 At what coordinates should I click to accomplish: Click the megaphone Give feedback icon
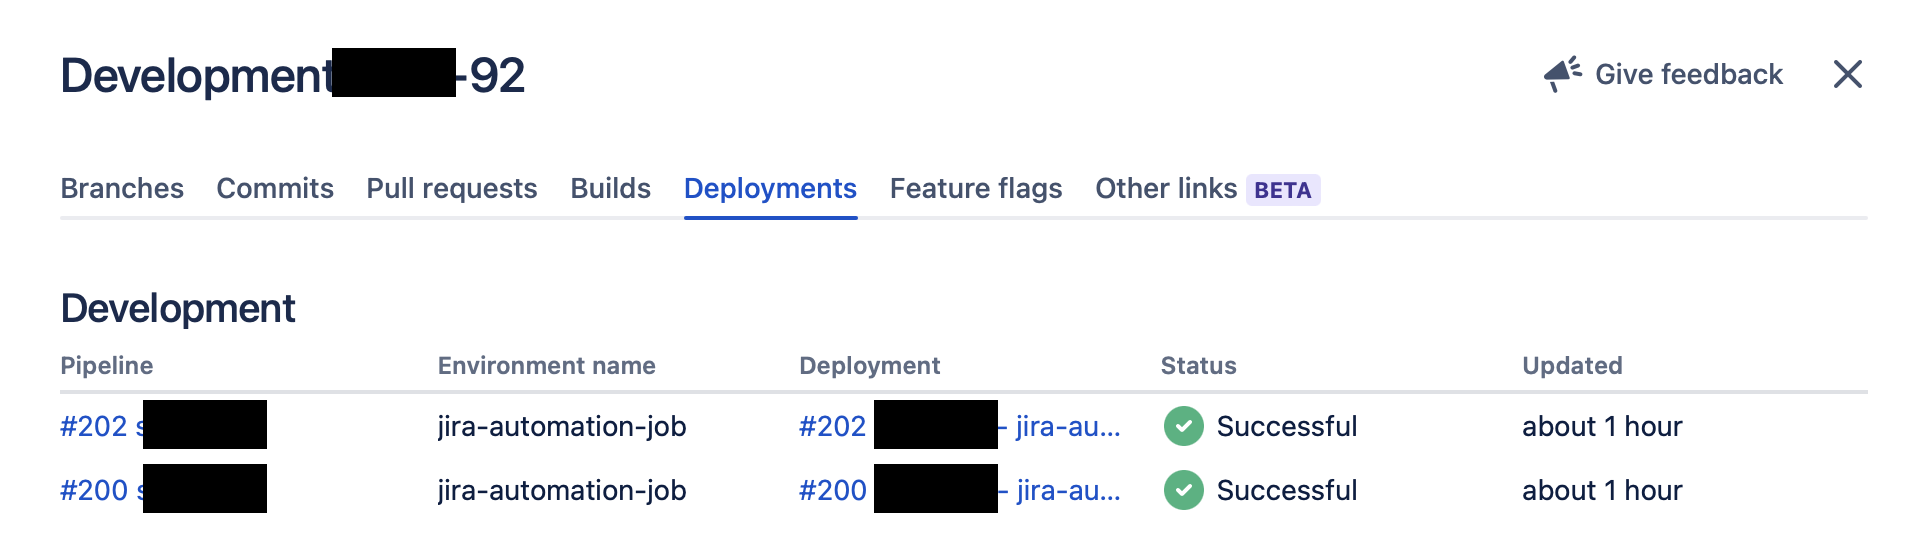tap(1562, 74)
